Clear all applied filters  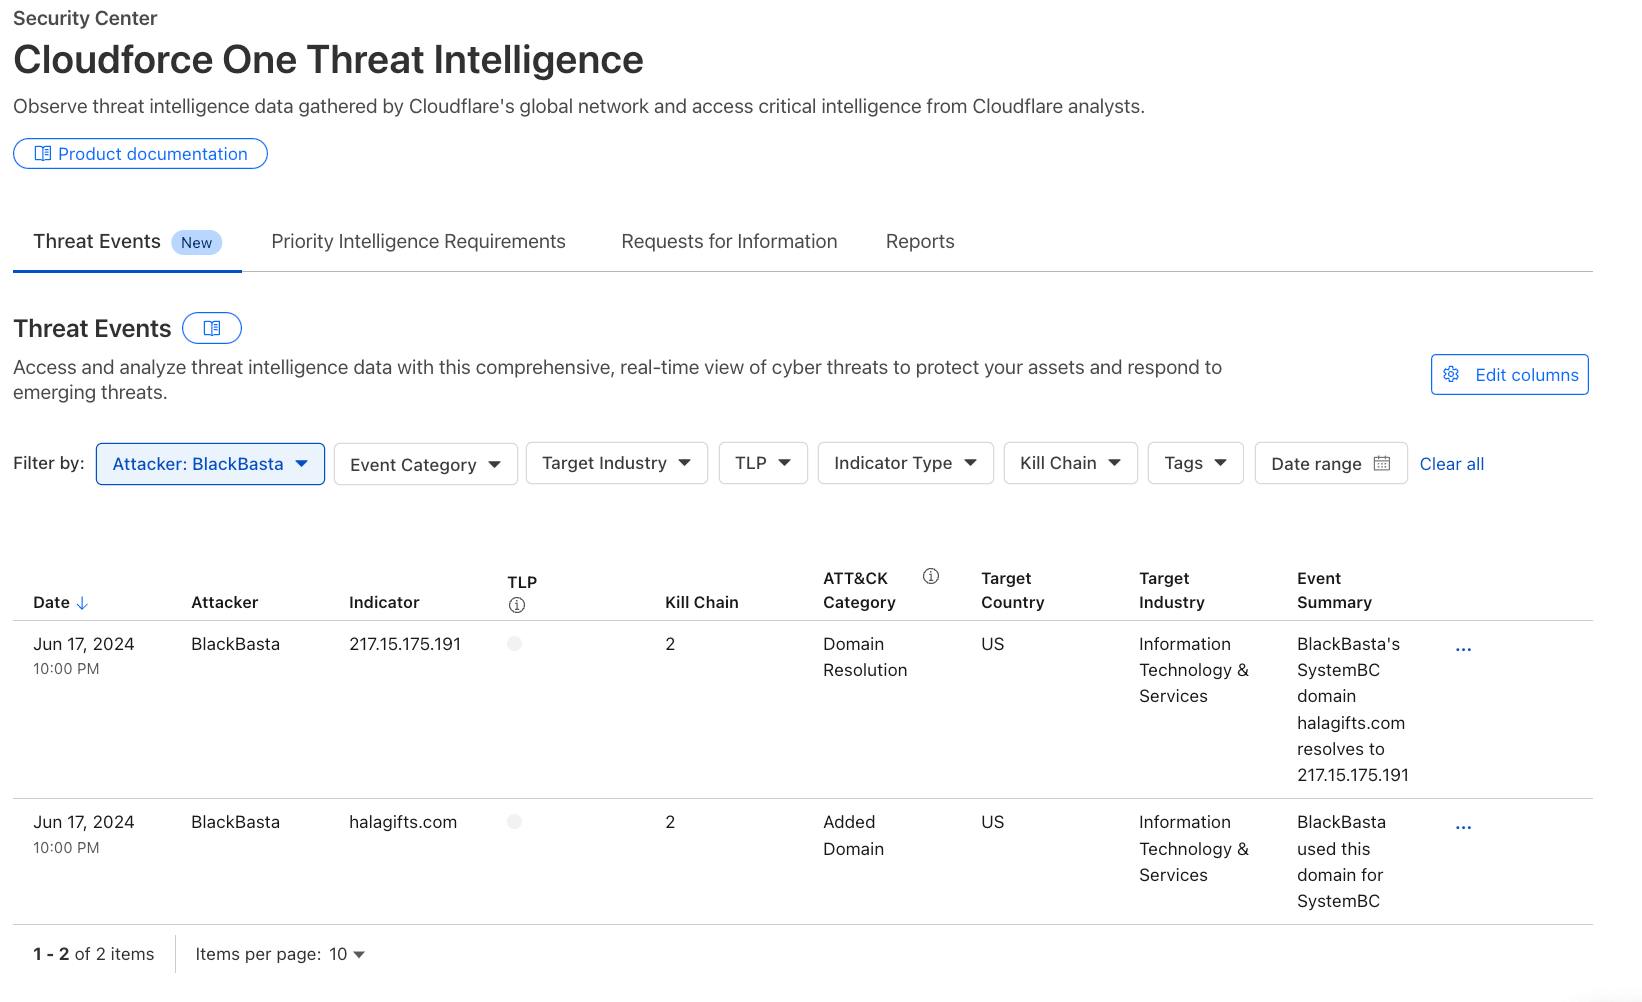pos(1451,464)
